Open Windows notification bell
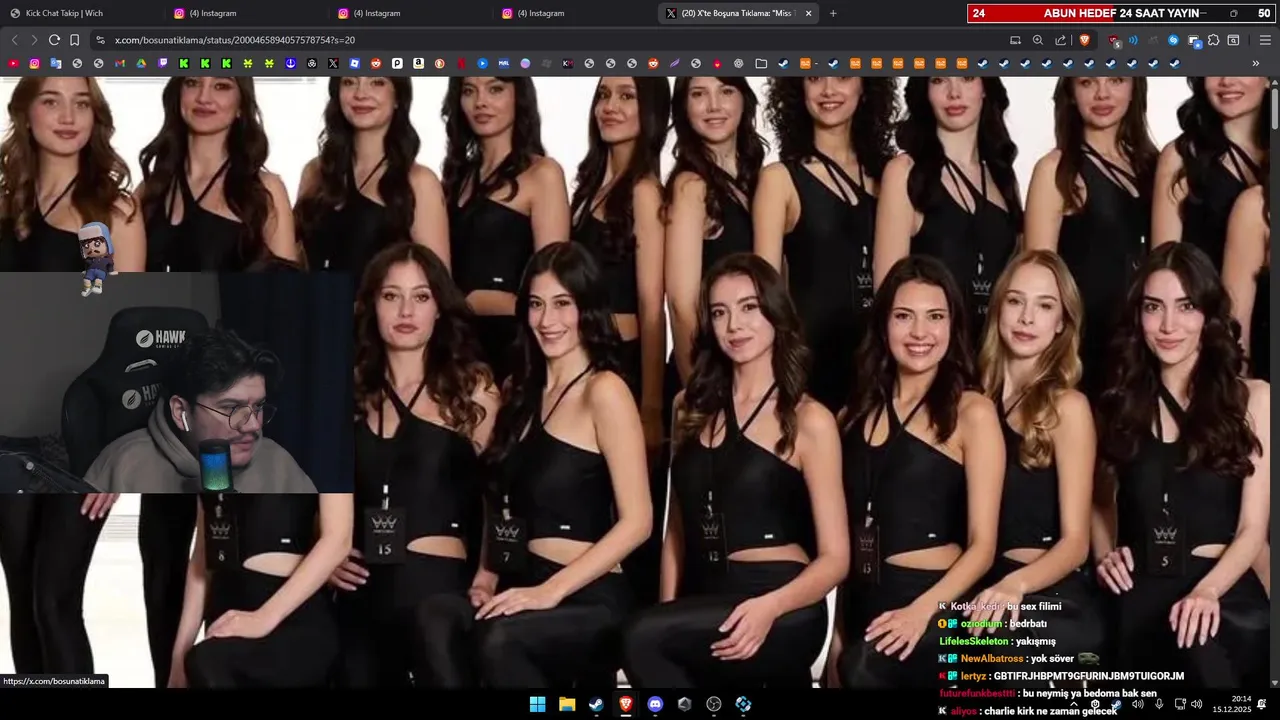 1262,704
